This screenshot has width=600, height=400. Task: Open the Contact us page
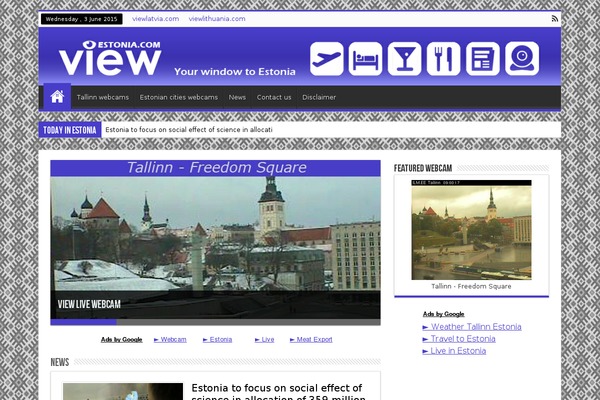[x=274, y=97]
